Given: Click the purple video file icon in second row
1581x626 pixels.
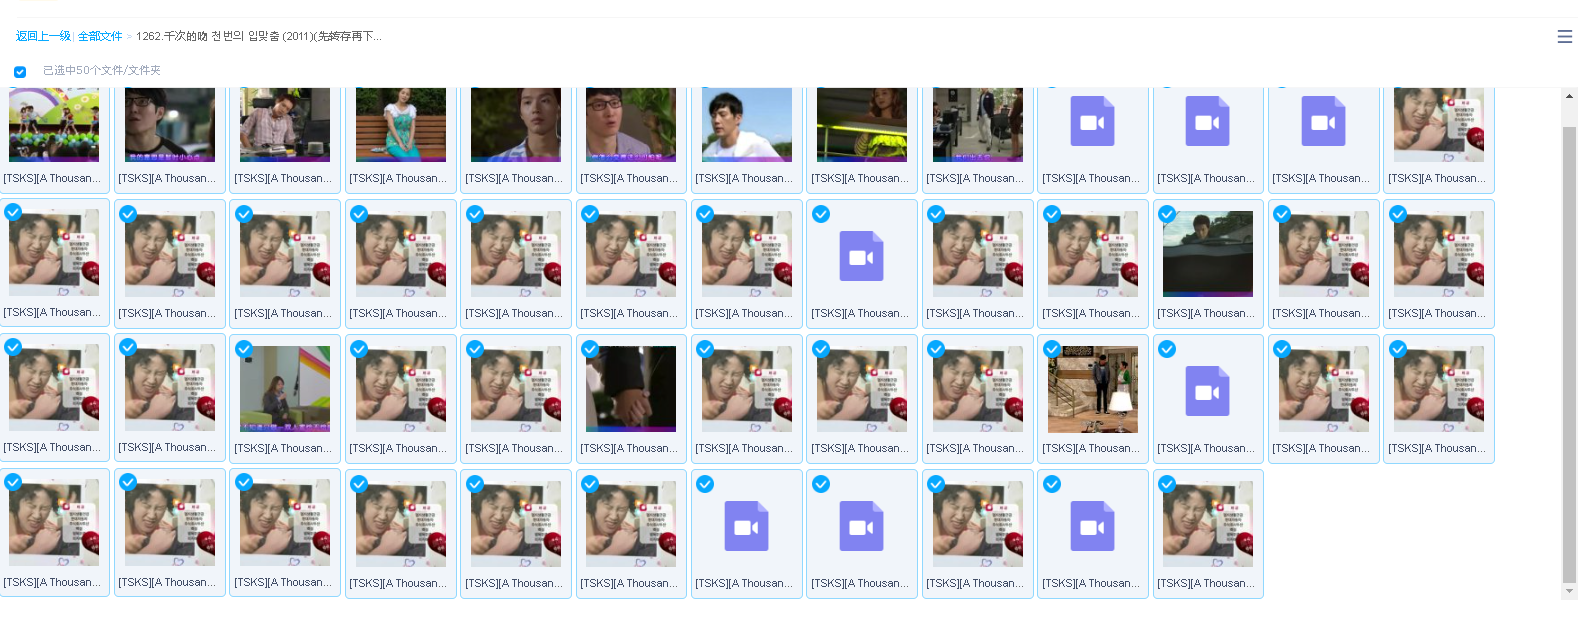Looking at the screenshot, I should 861,257.
